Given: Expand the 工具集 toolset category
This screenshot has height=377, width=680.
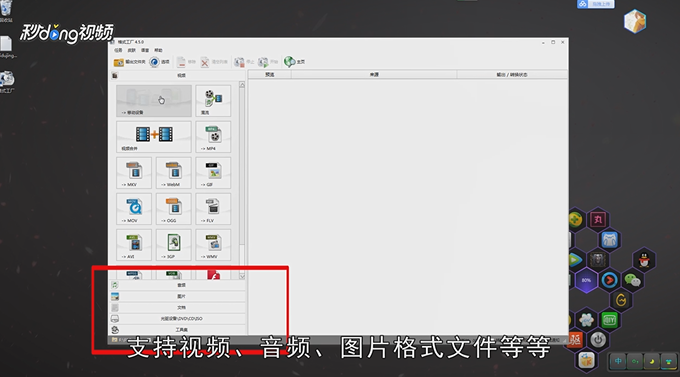Looking at the screenshot, I should (178, 330).
